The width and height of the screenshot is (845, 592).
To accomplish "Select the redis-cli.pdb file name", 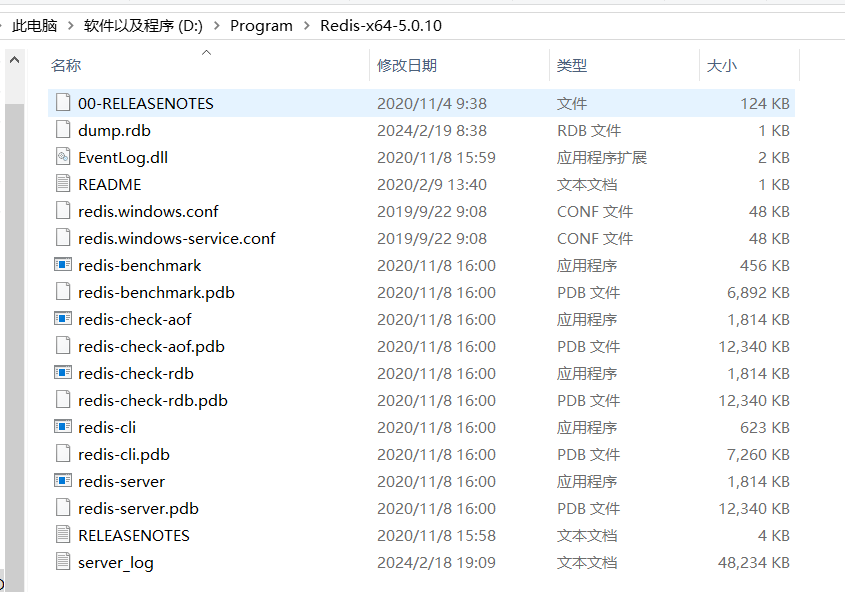I will coord(124,455).
